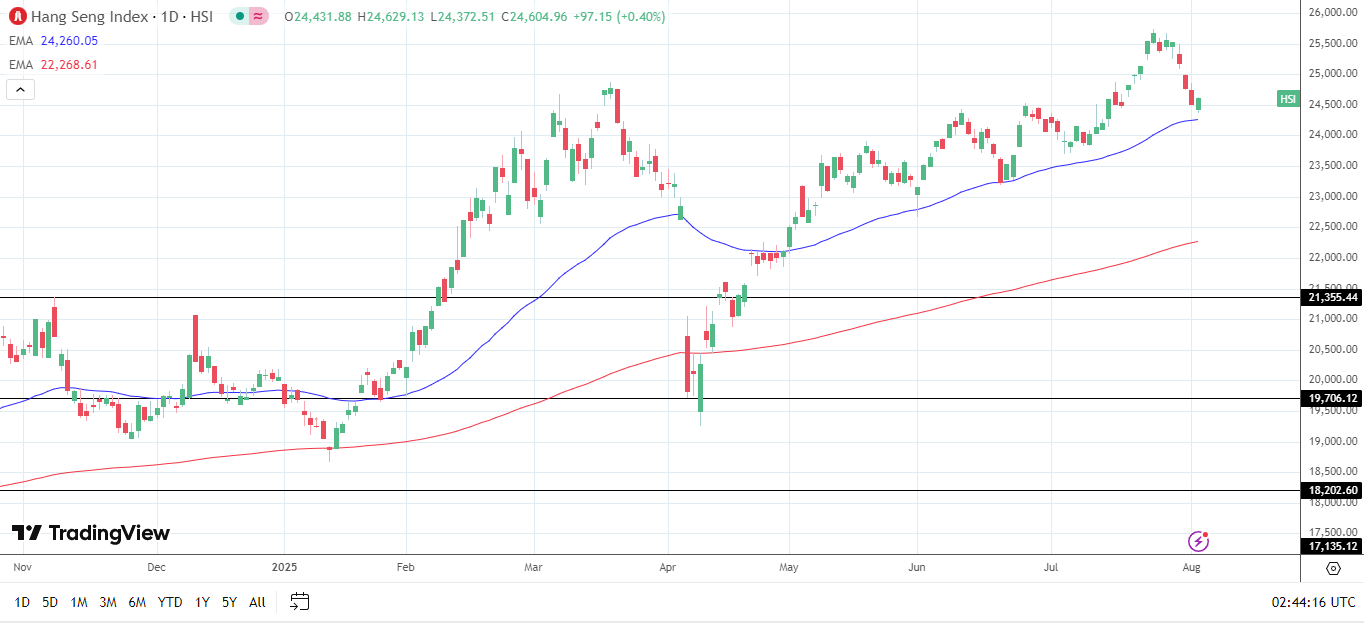The width and height of the screenshot is (1364, 623).
Task: Click the 02:44:16 UTC timezone clock
Action: coord(1313,602)
